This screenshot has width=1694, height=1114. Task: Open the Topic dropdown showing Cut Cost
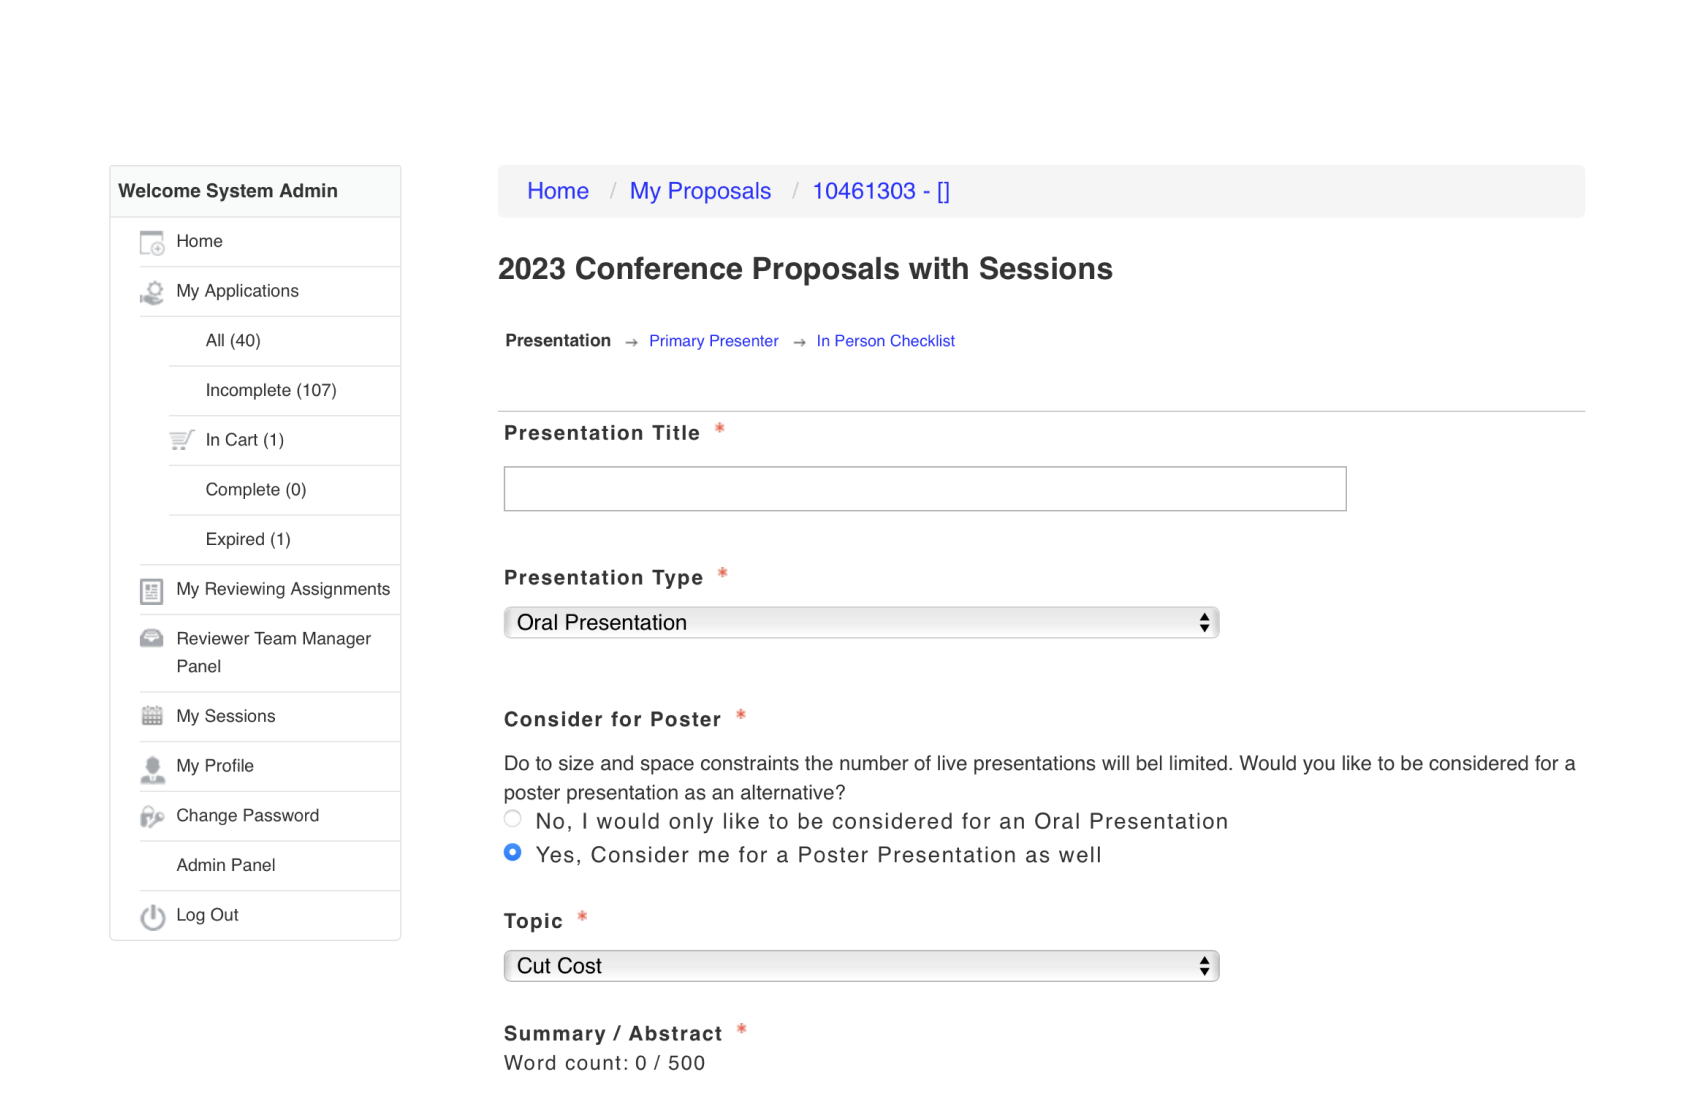[861, 966]
